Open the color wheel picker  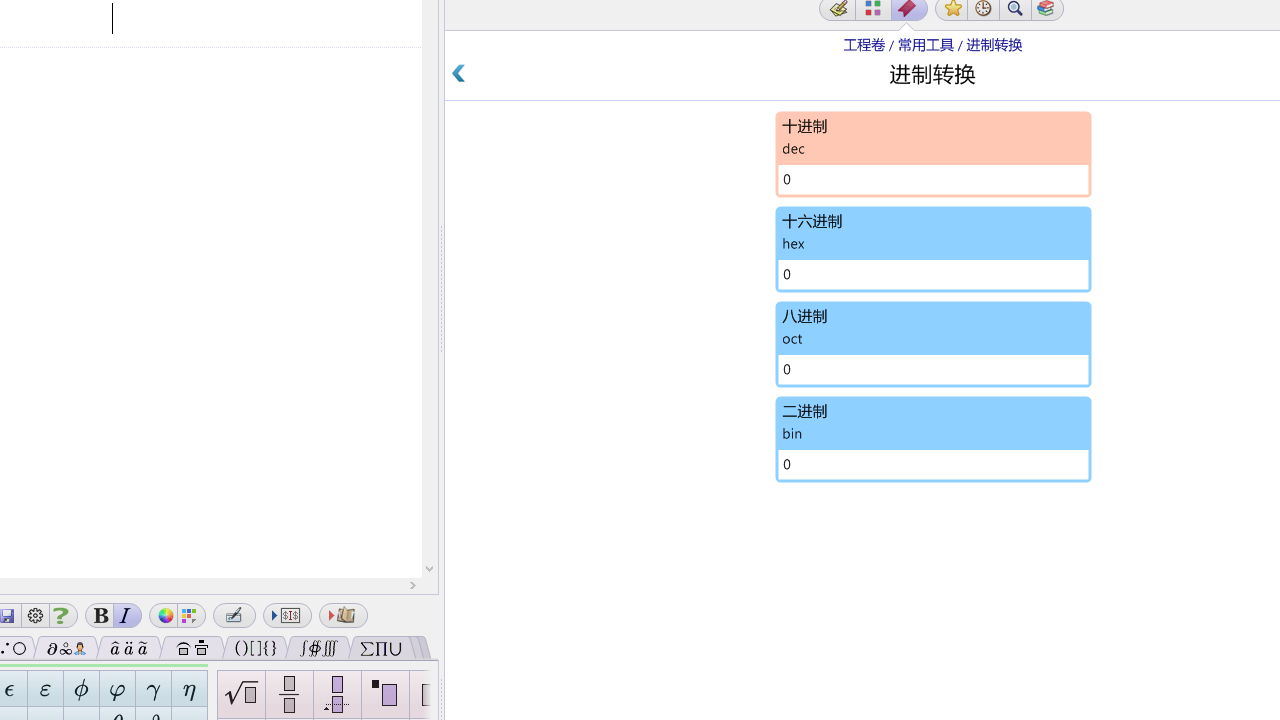coord(165,616)
